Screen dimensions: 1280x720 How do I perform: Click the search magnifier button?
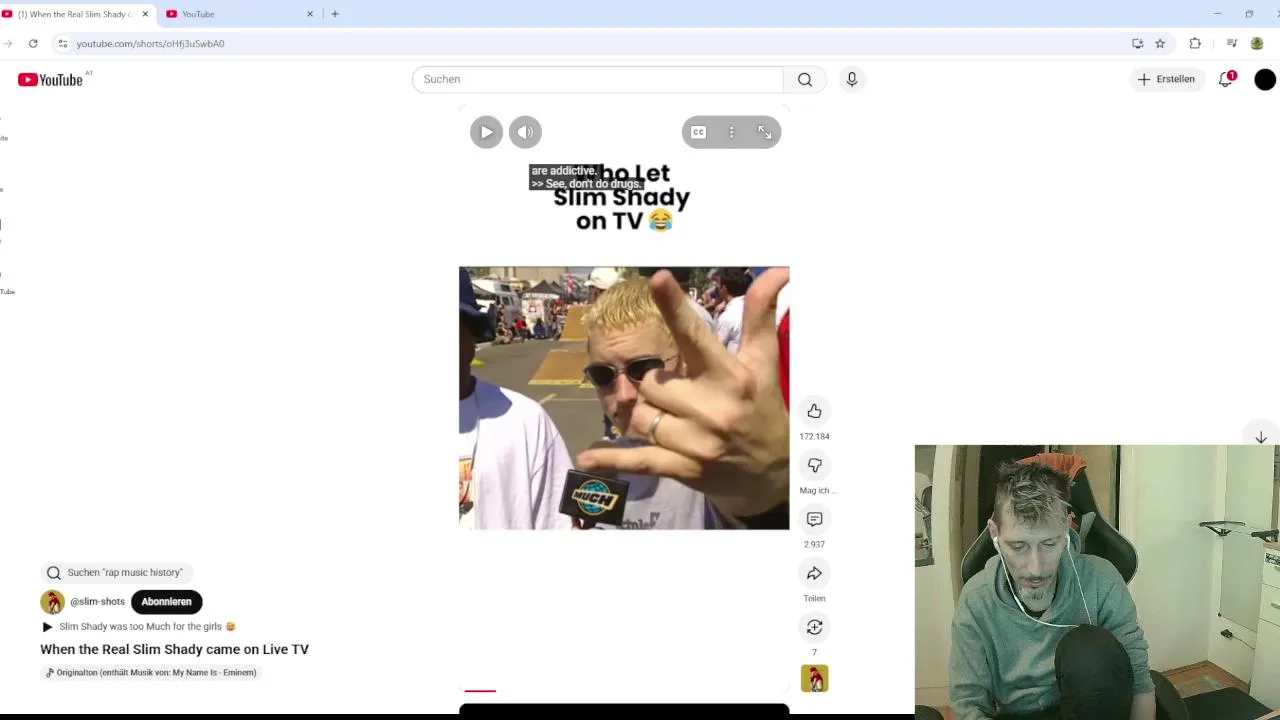(x=805, y=79)
